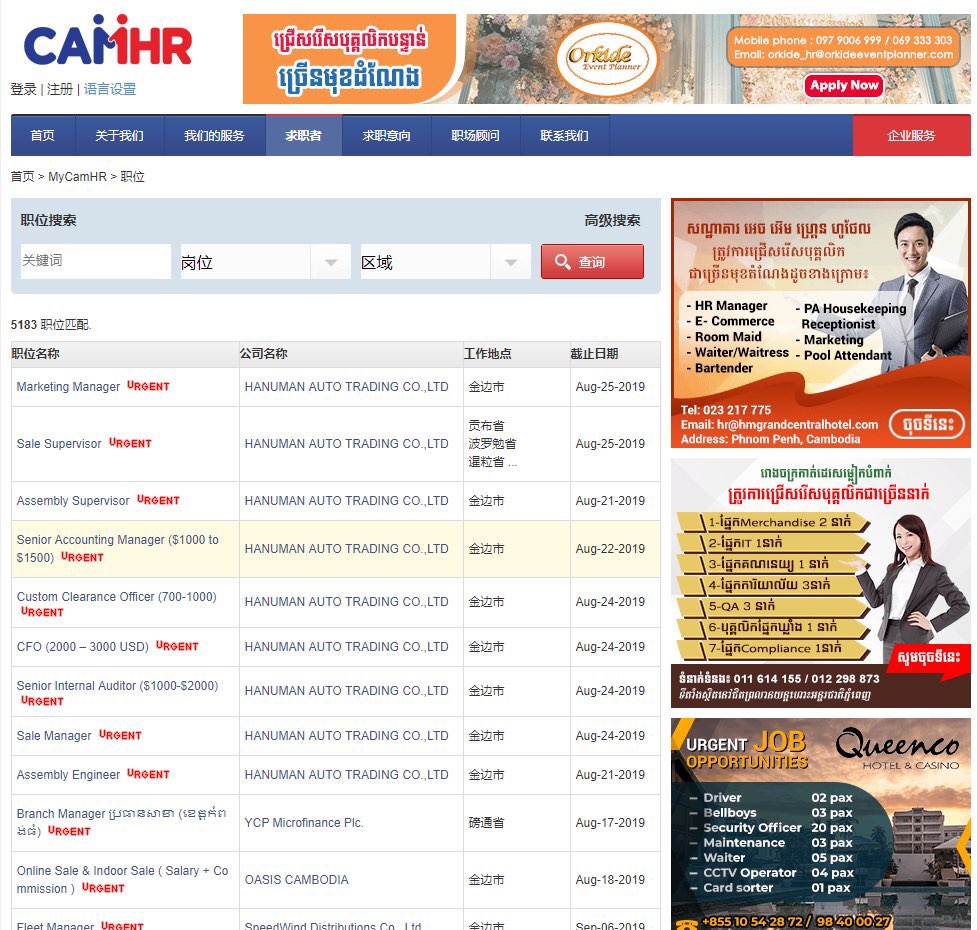Click YCP Microfinance Plc. company name
Viewport: 977px width, 930px height.
pyautogui.click(x=304, y=823)
